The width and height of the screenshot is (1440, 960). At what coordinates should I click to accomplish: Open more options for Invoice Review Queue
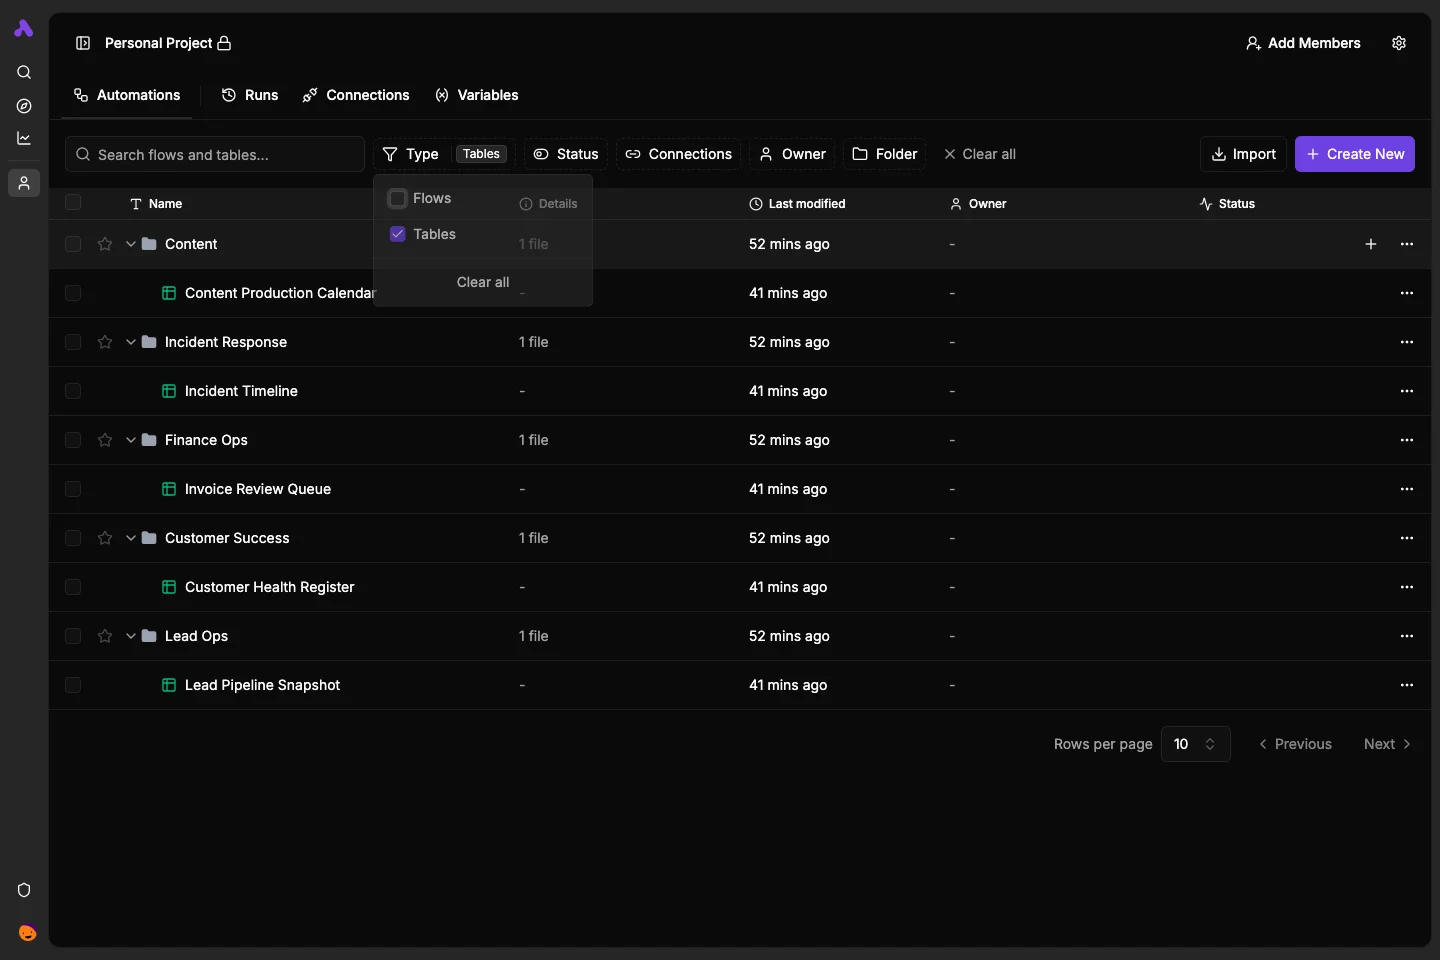(1407, 489)
